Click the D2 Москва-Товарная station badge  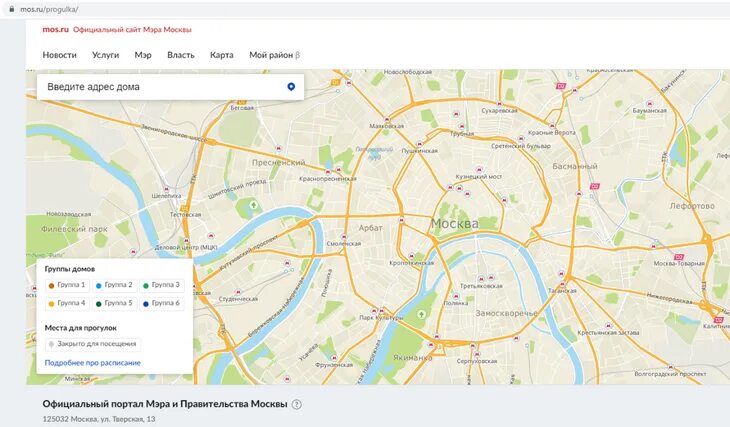click(679, 257)
